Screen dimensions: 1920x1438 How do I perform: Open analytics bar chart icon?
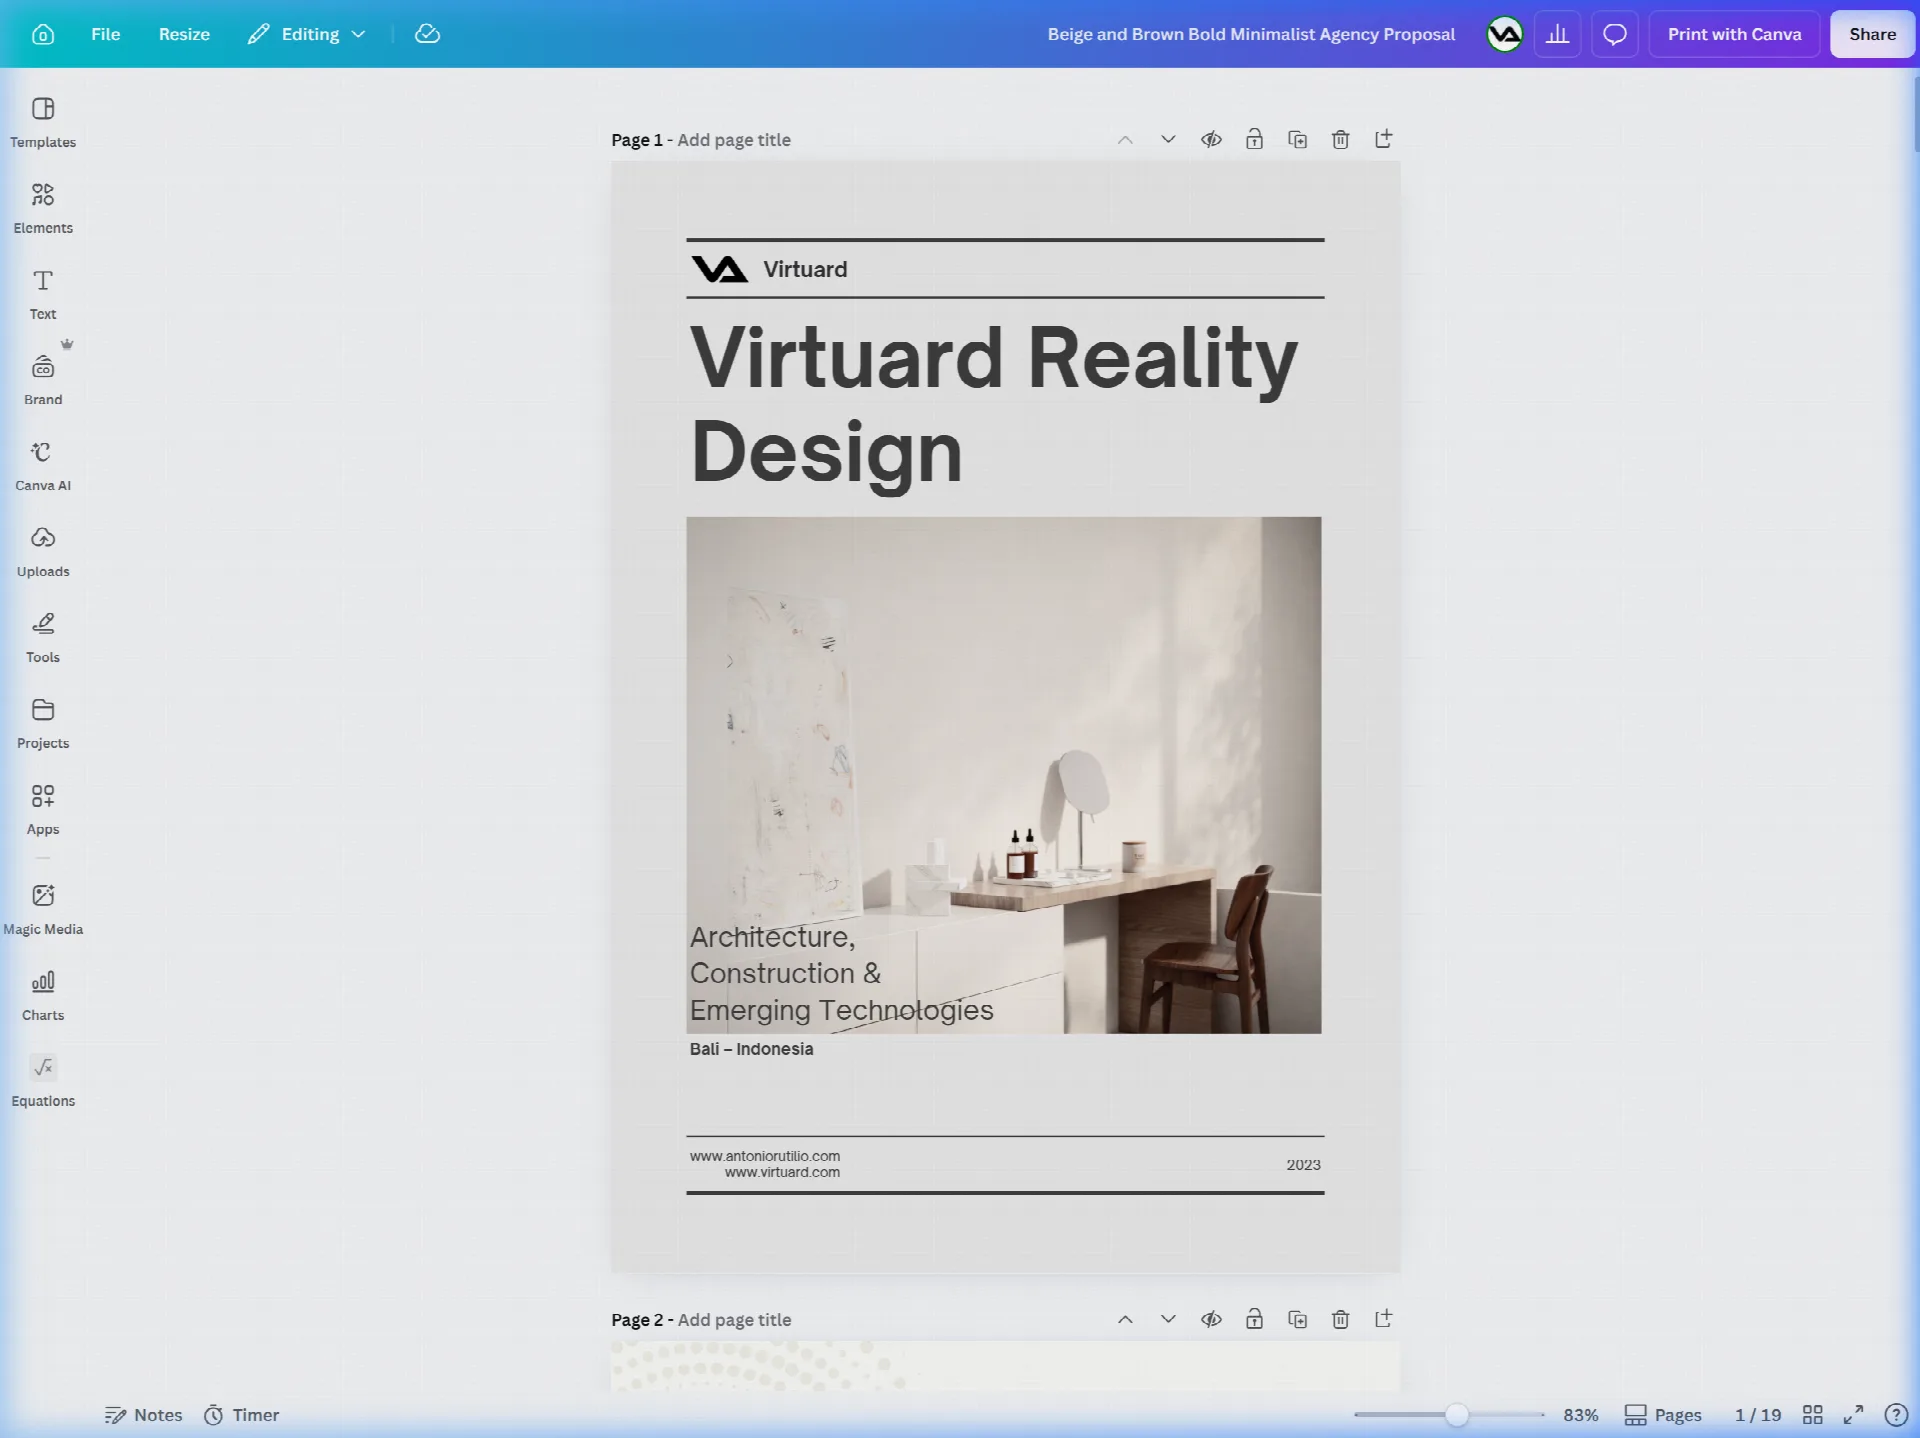[x=1558, y=34]
